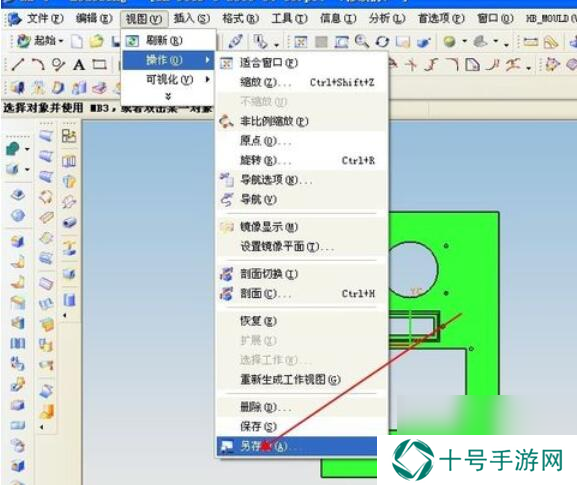Expand hidden view menu items chevron
Image resolution: width=577 pixels, height=485 pixels.
168,96
